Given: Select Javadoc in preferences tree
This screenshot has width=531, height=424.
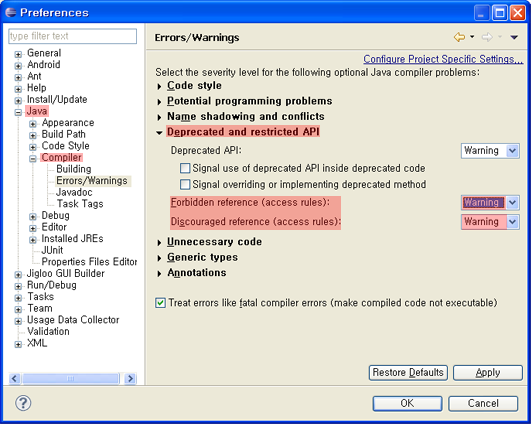Looking at the screenshot, I should click(74, 192).
